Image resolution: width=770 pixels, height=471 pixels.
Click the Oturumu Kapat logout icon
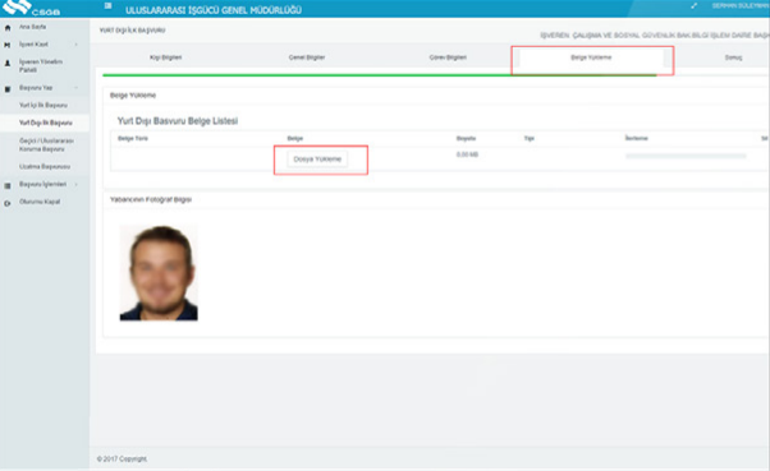pos(9,202)
